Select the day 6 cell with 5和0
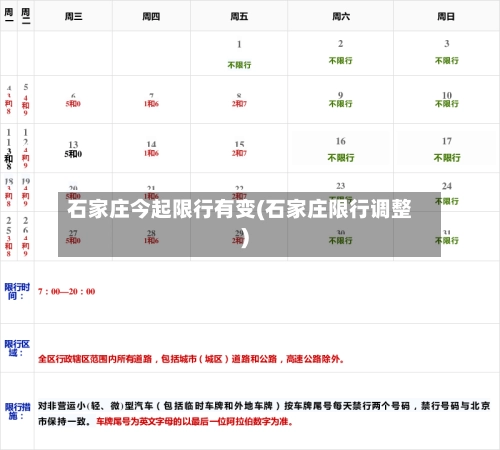Viewport: 500px width, 450px height. pos(73,100)
